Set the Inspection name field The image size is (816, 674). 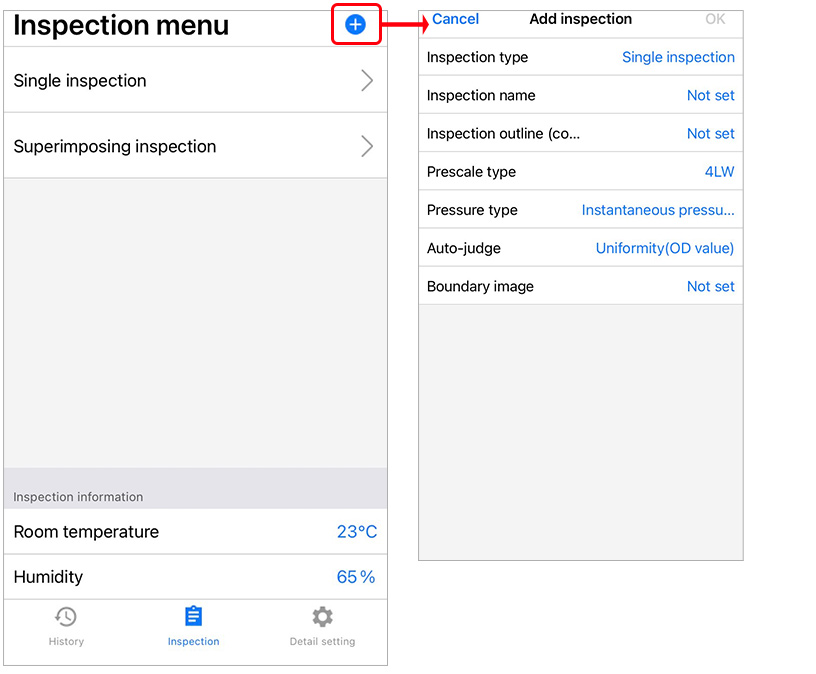[x=710, y=96]
